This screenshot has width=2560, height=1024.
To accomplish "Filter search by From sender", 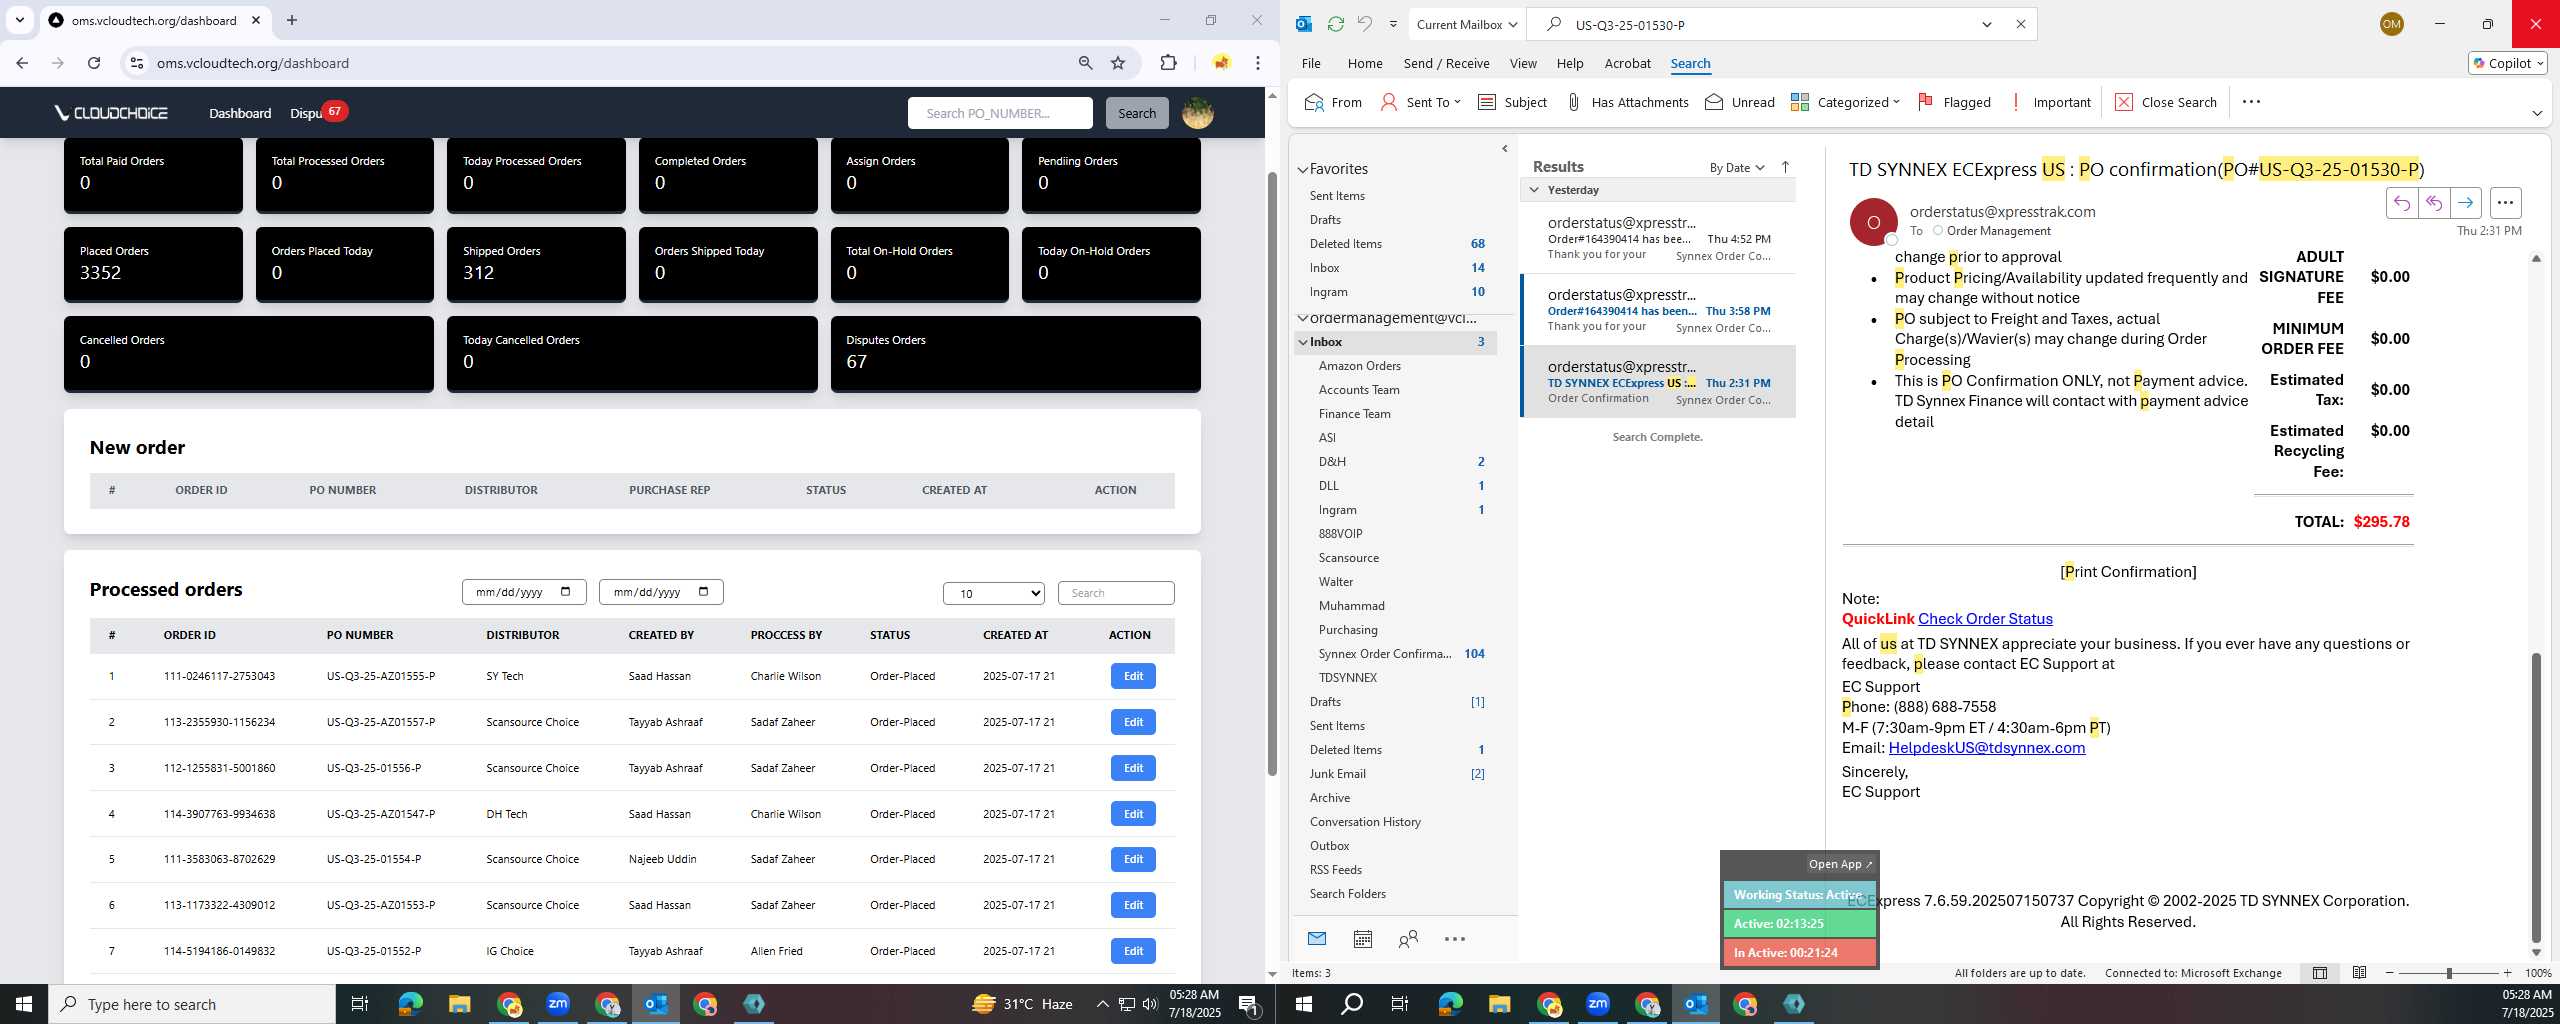I will coord(1333,102).
